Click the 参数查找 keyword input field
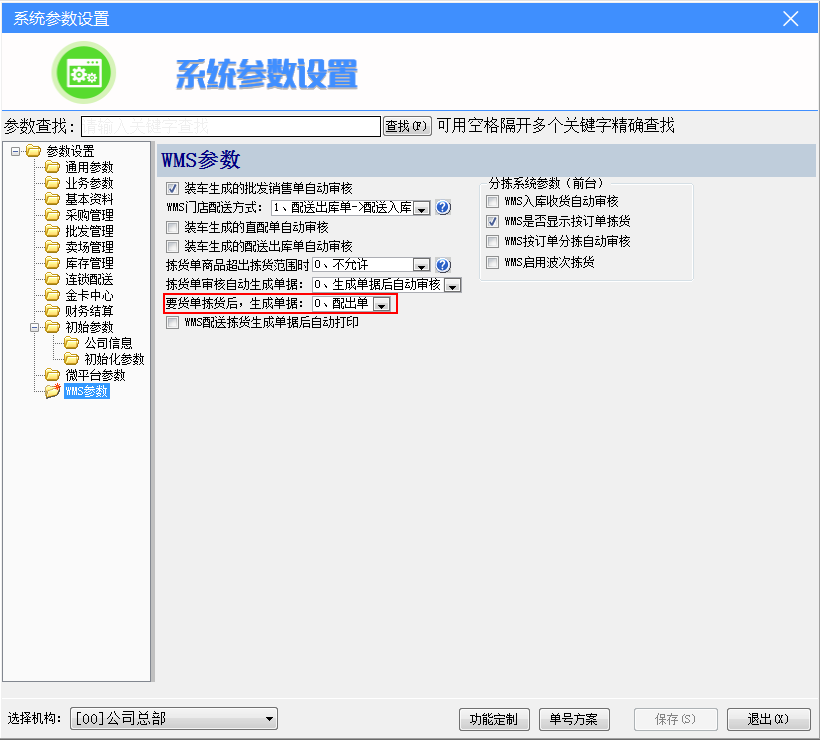The height and width of the screenshot is (740, 820). (230, 126)
